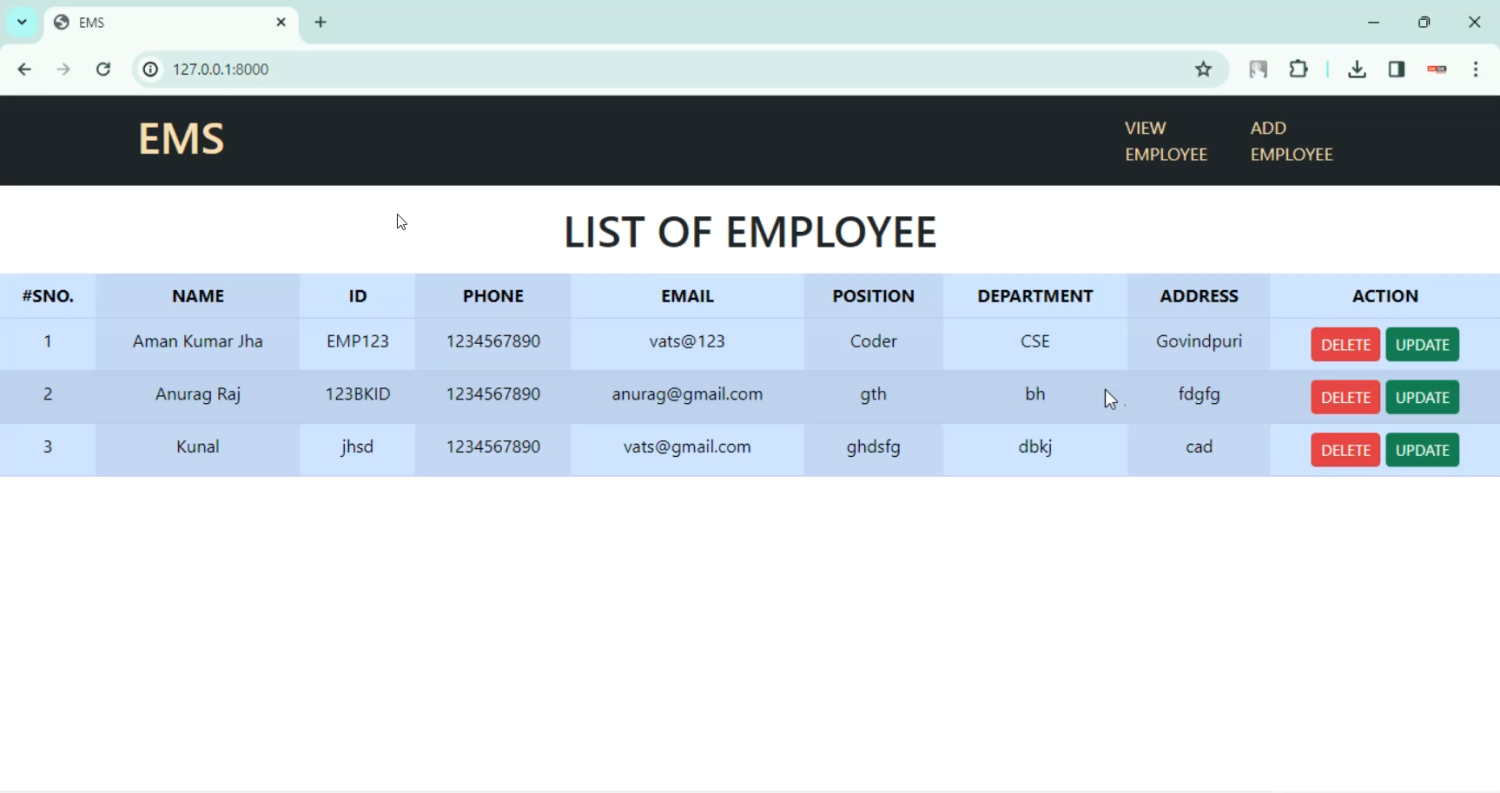Click the DEPARTMENT column header
1500x793 pixels.
pos(1035,296)
